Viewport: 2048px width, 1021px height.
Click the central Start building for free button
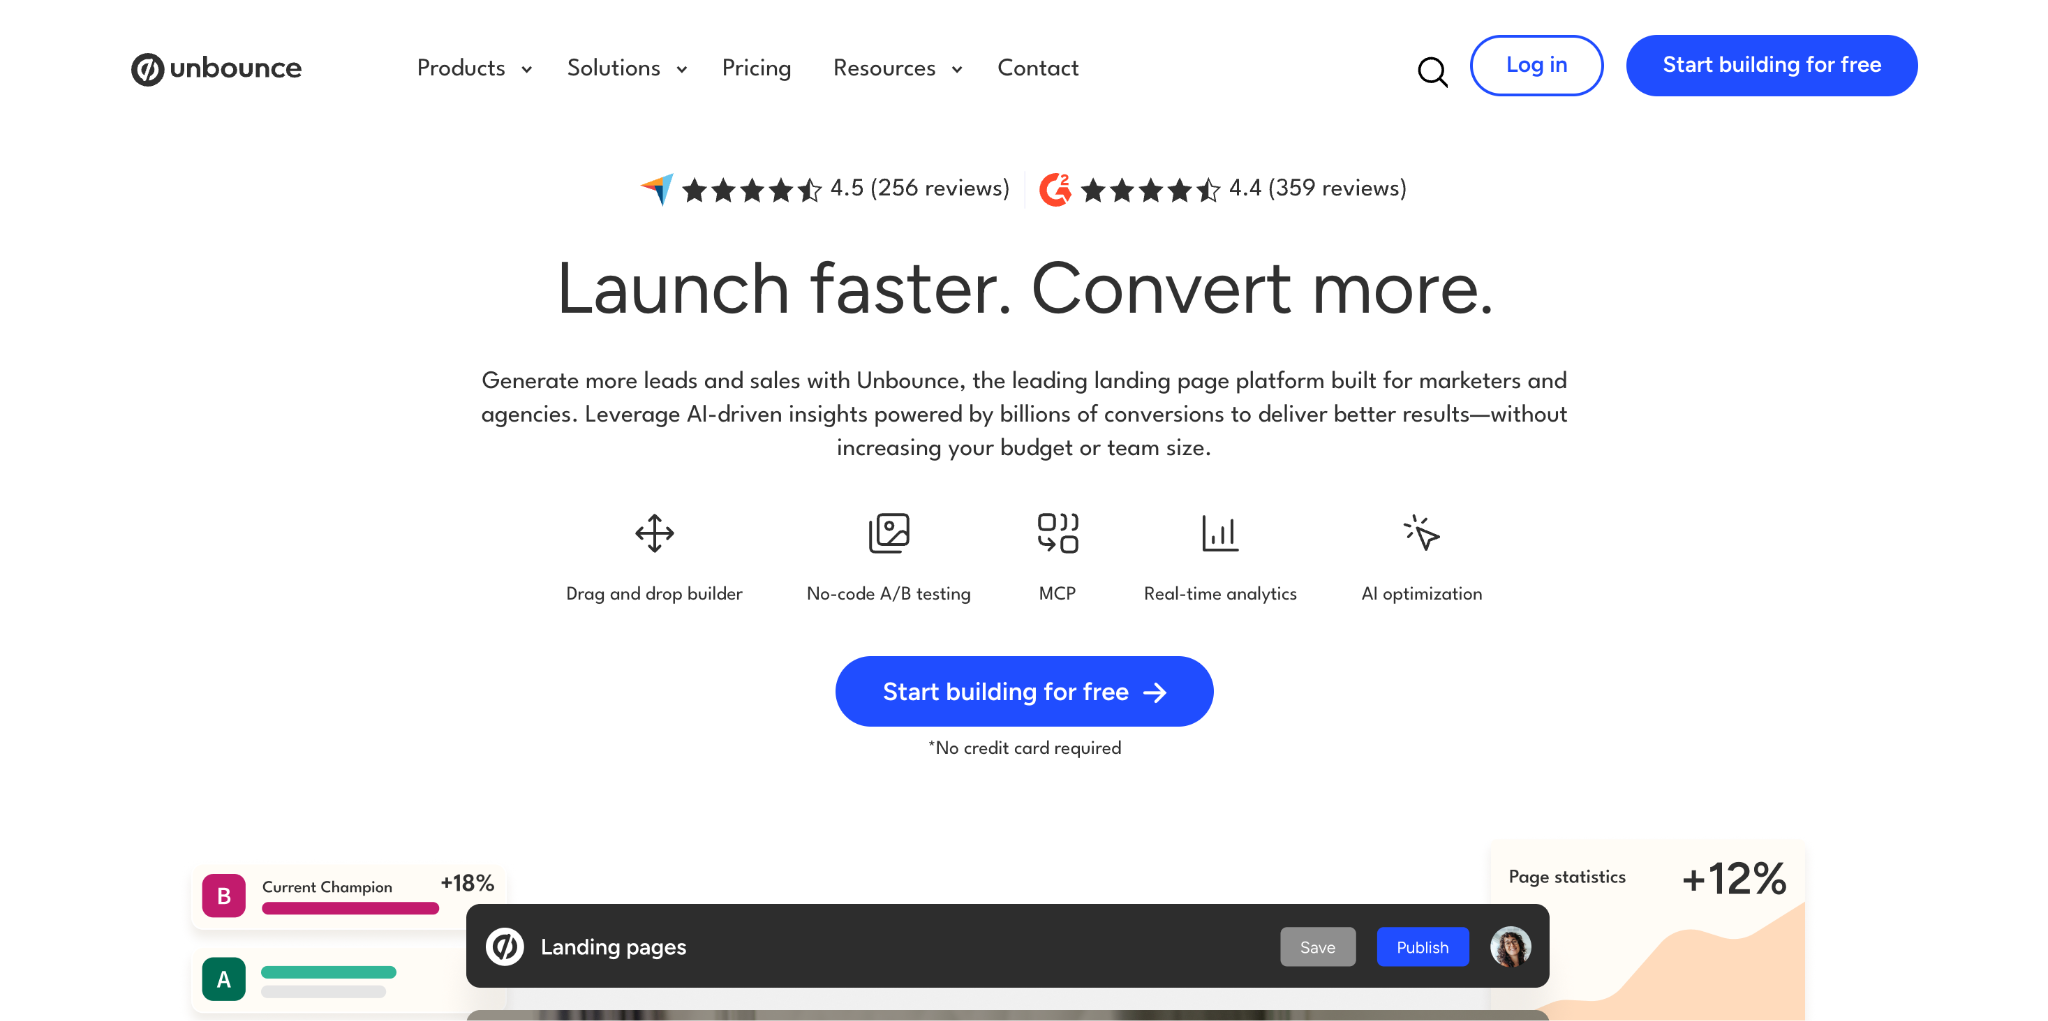1024,691
